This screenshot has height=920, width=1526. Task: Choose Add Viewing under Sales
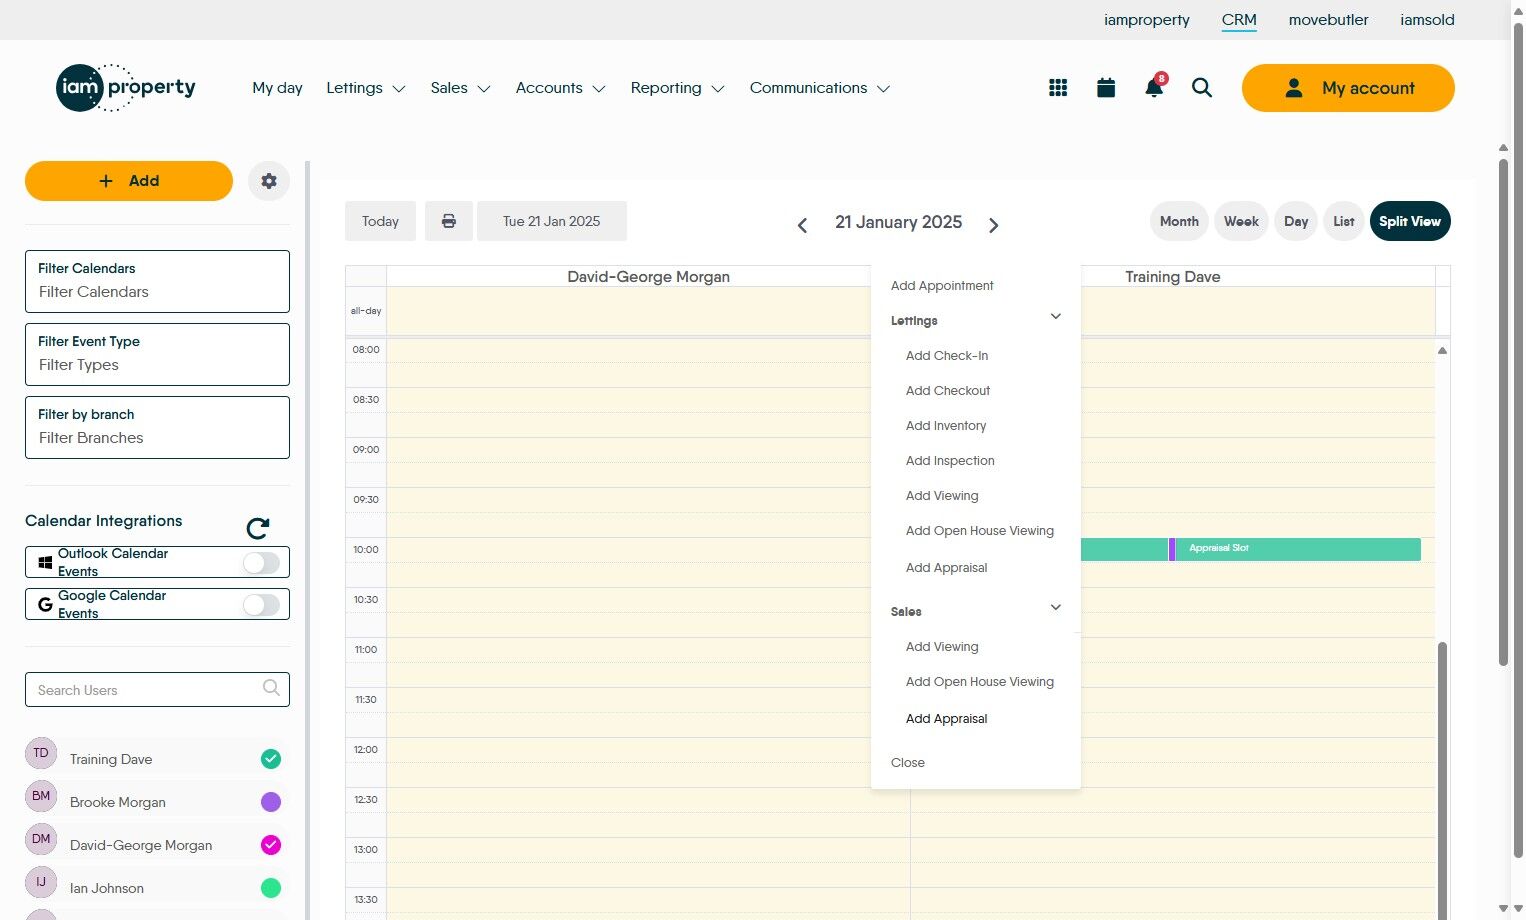[x=942, y=647]
